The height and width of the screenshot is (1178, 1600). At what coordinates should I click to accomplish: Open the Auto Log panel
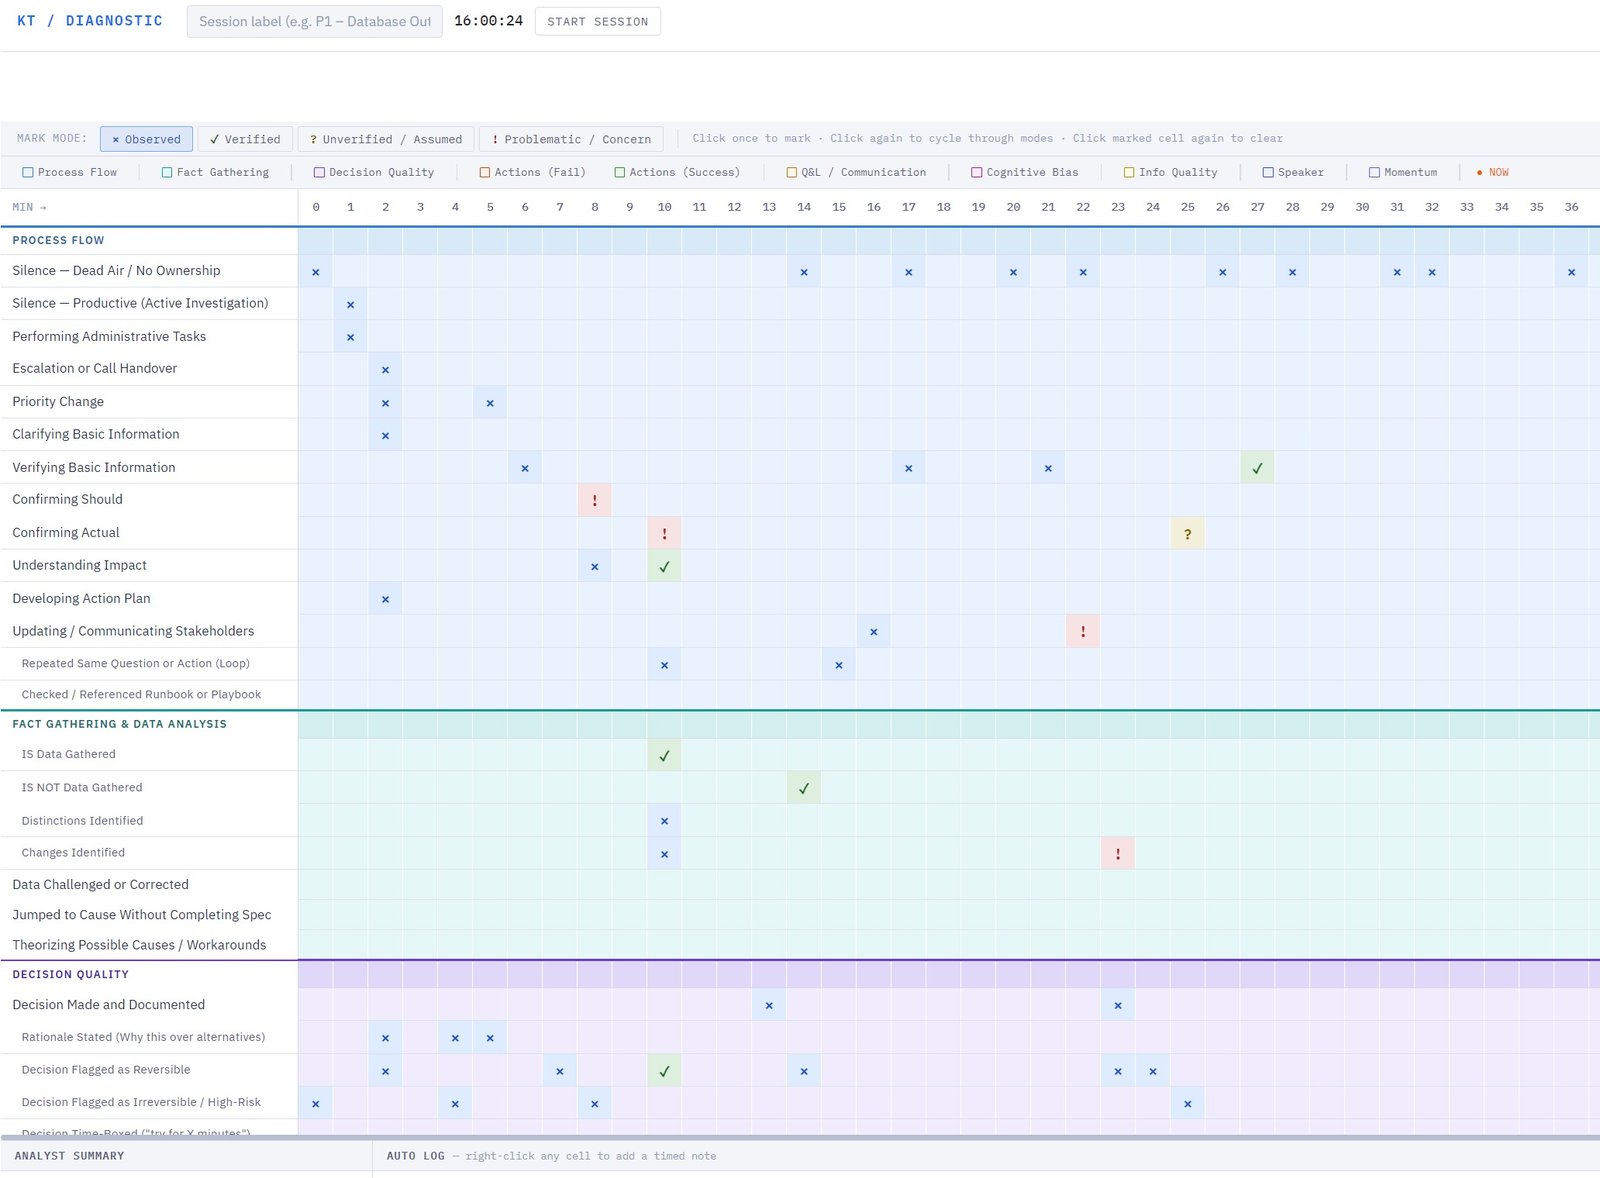tap(415, 1155)
